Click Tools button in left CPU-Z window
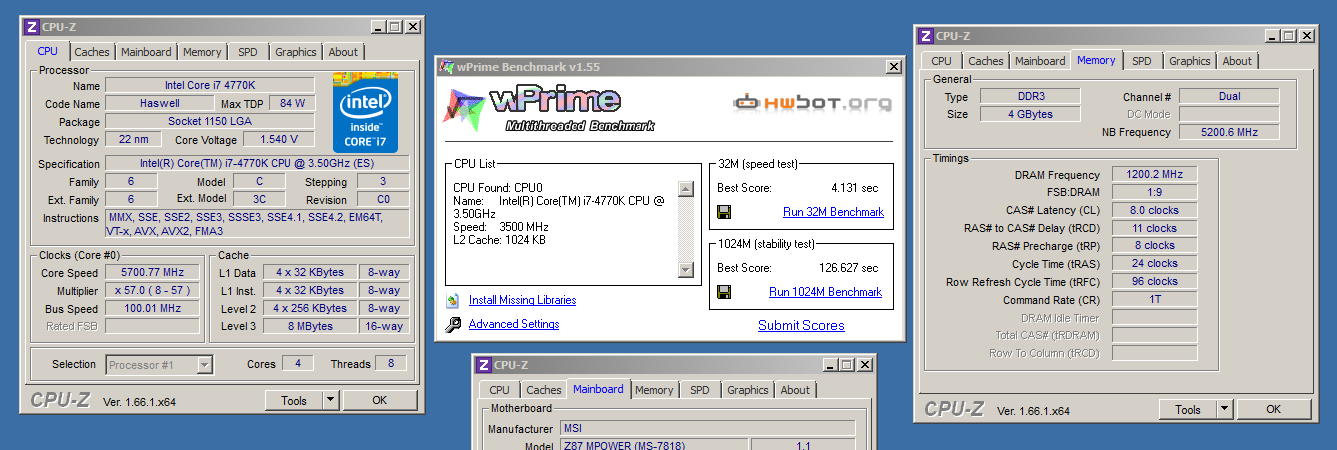1337x450 pixels. point(294,400)
